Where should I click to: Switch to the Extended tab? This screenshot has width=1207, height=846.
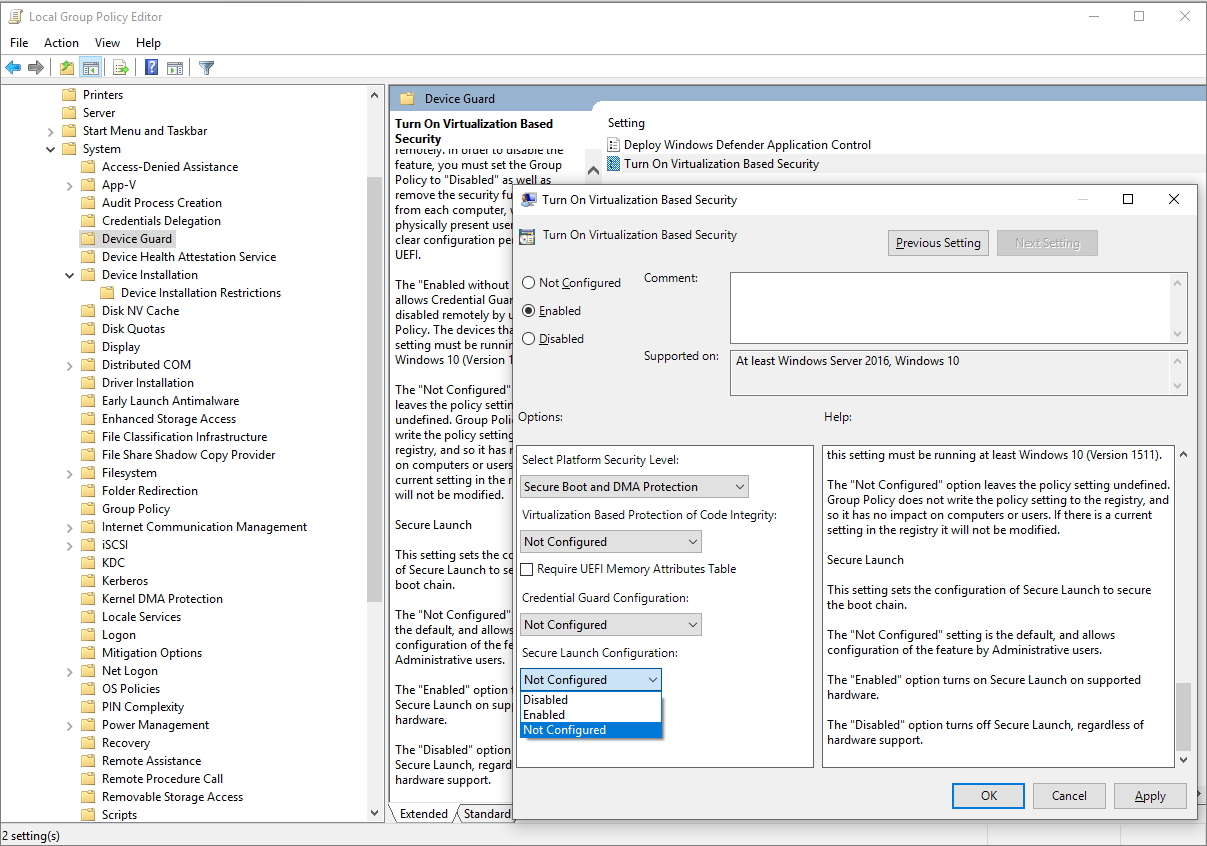pyautogui.click(x=423, y=814)
